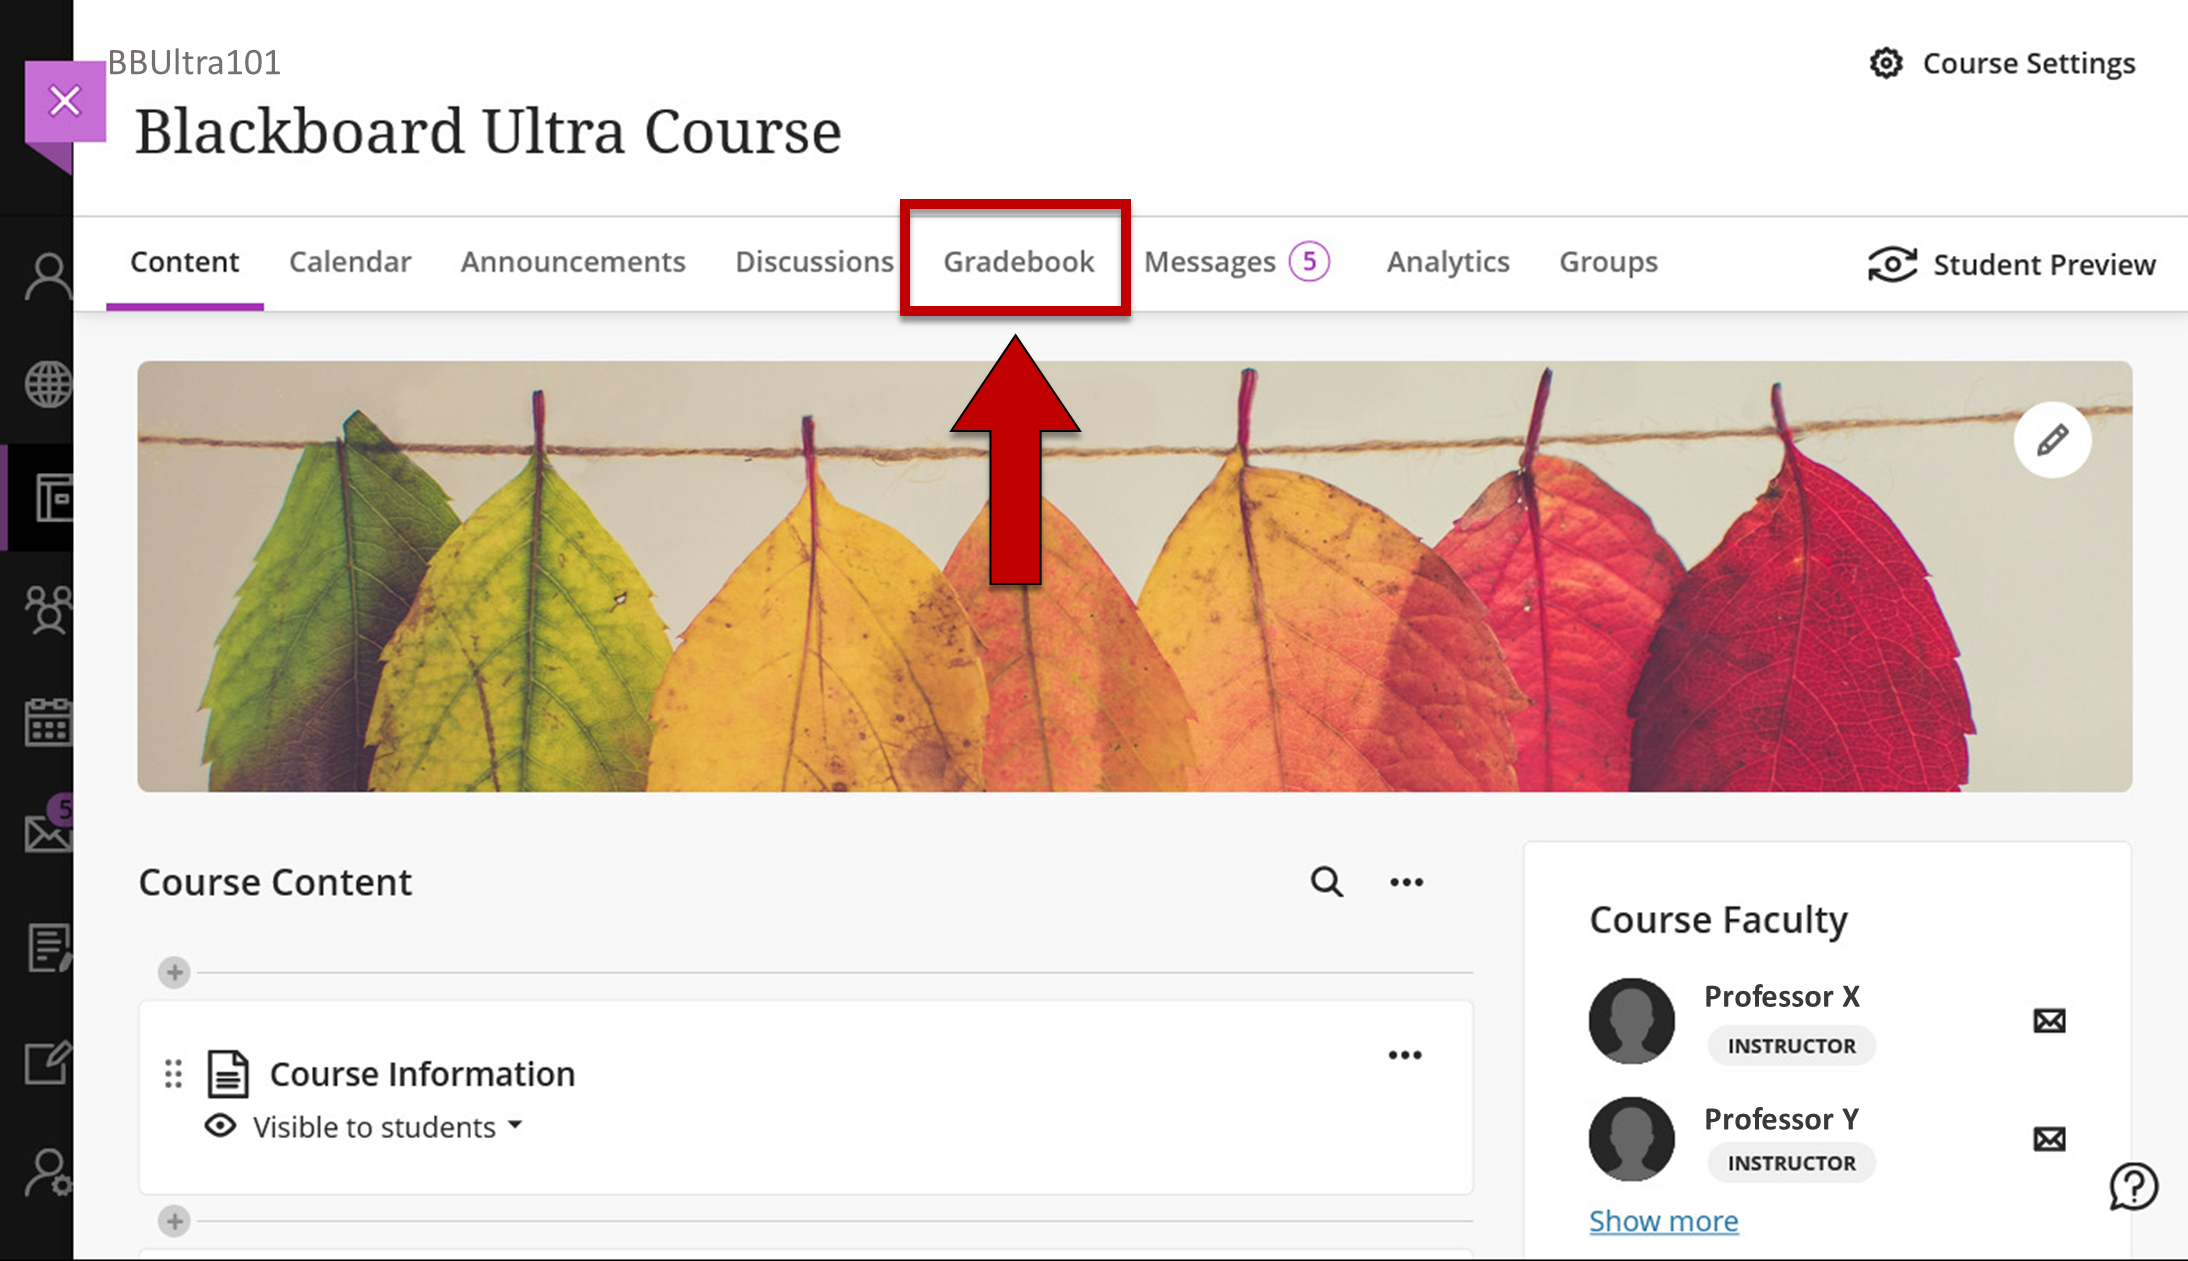Click the eye visibility icon under Course Information
Image resolution: width=2188 pixels, height=1261 pixels.
(x=220, y=1126)
